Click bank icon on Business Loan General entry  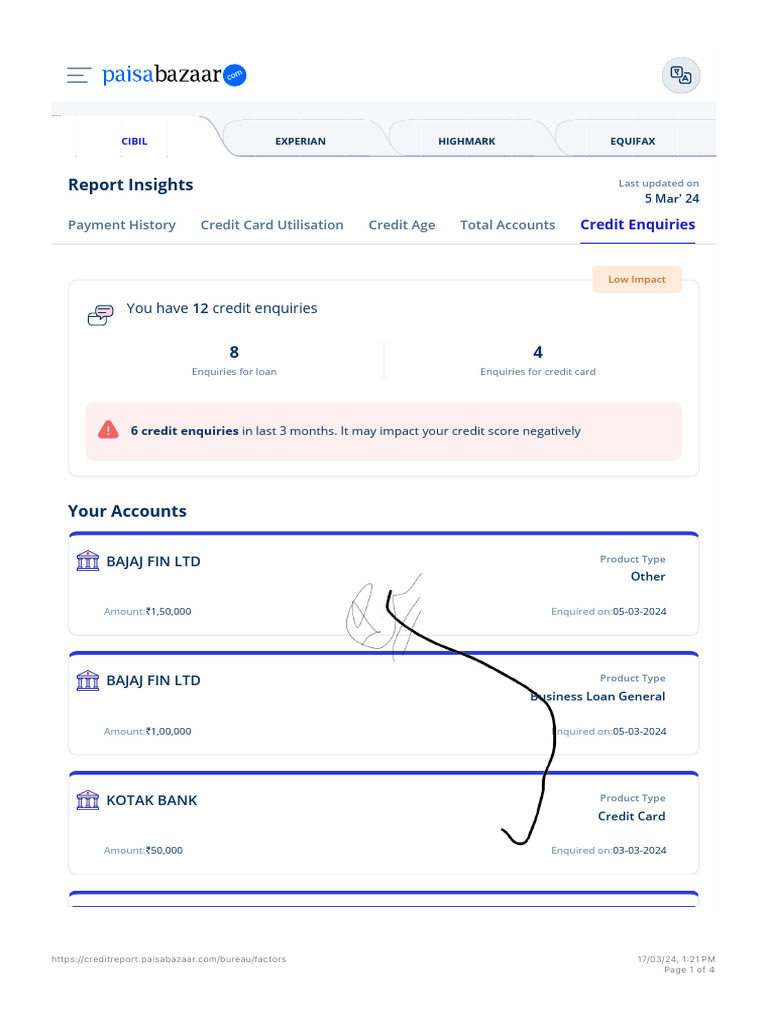tap(88, 681)
